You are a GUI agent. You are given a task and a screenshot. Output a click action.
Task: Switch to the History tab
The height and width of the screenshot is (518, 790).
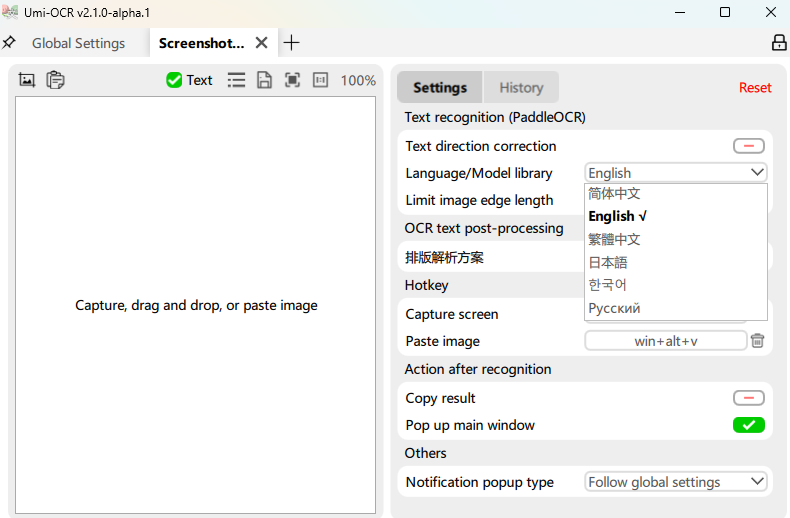[x=521, y=87]
